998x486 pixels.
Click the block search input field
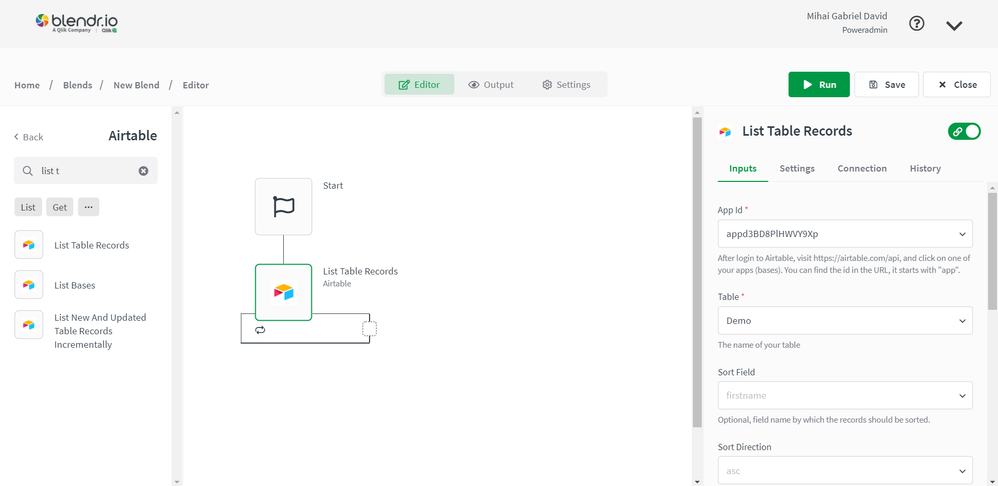coord(86,171)
